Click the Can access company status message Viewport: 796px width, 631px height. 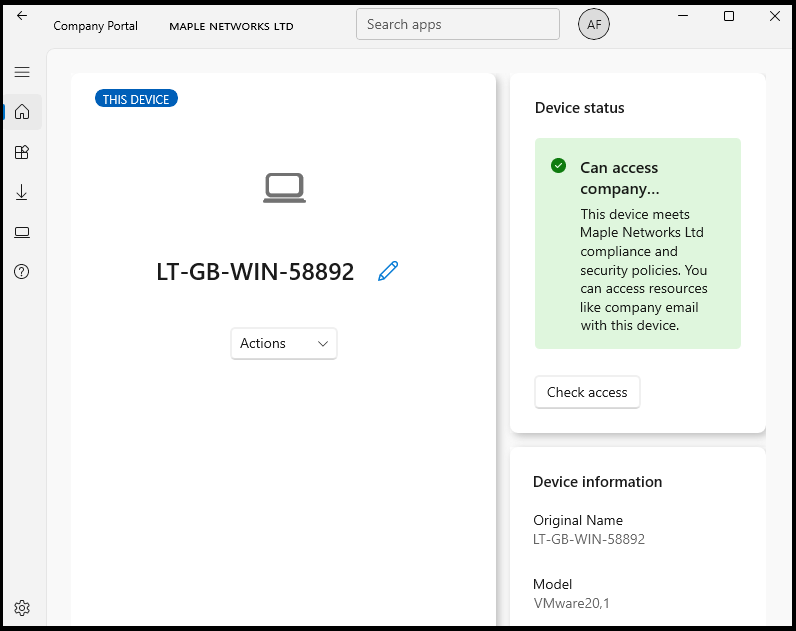[x=619, y=178]
